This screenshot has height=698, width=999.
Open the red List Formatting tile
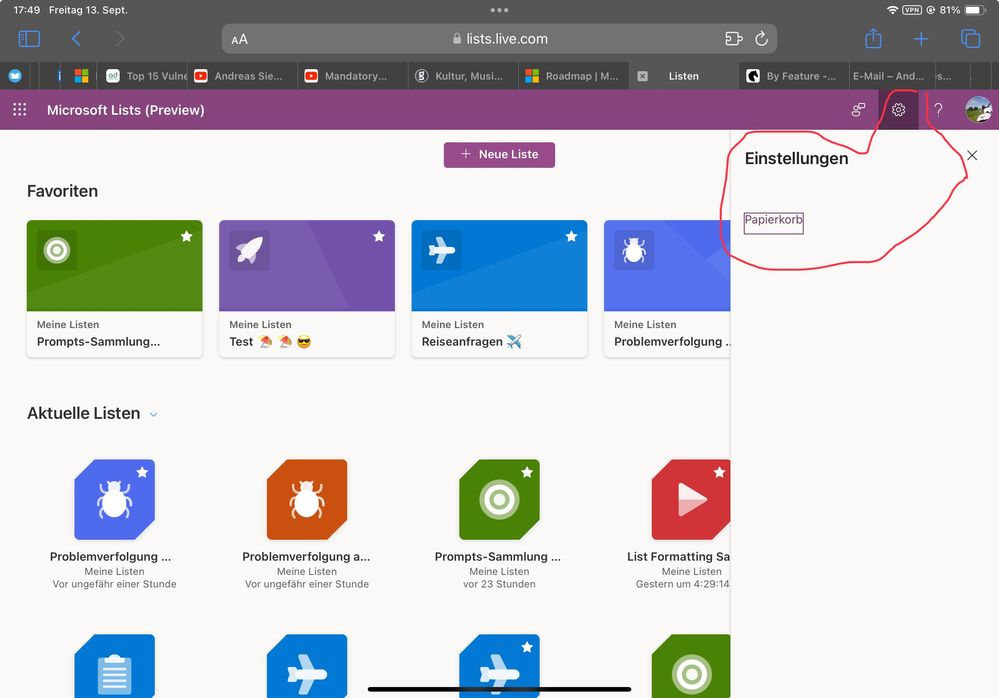pyautogui.click(x=691, y=499)
